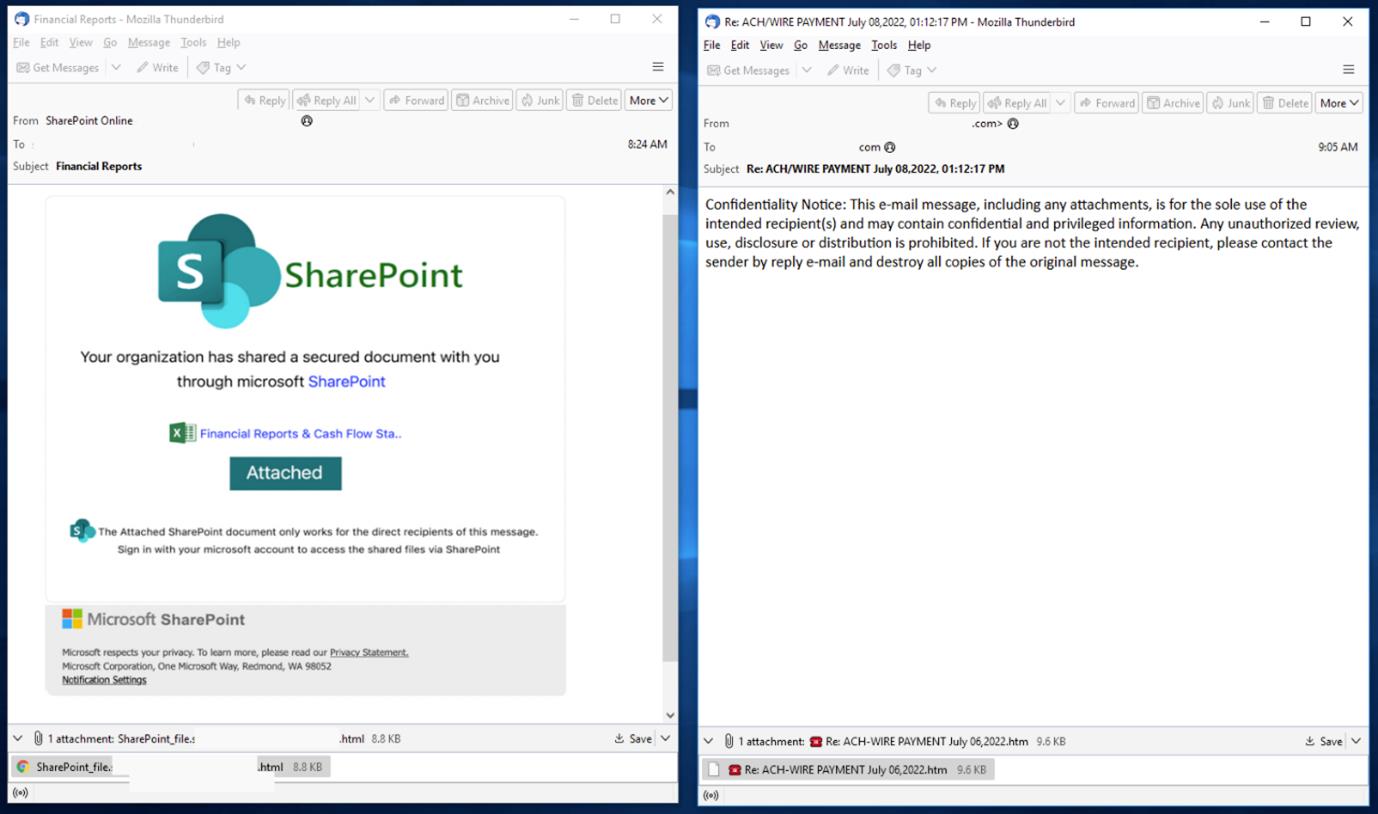Mark SharePoint email as Junk
The width and height of the screenshot is (1378, 814).
coord(539,100)
